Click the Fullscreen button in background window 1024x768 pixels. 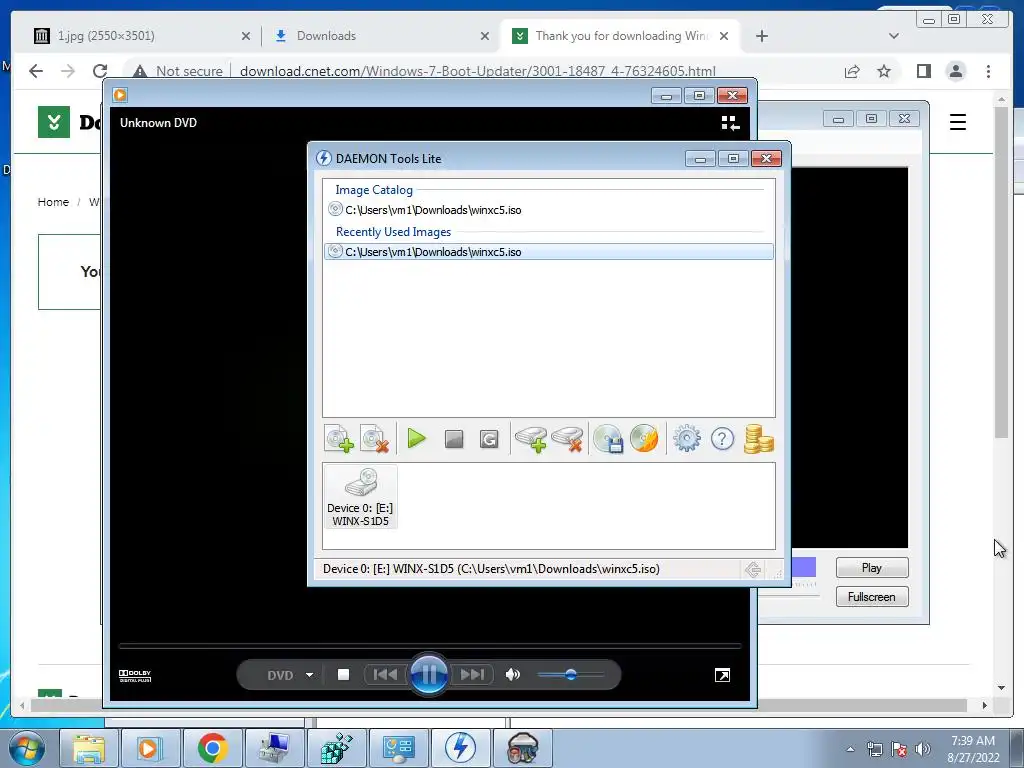click(872, 597)
